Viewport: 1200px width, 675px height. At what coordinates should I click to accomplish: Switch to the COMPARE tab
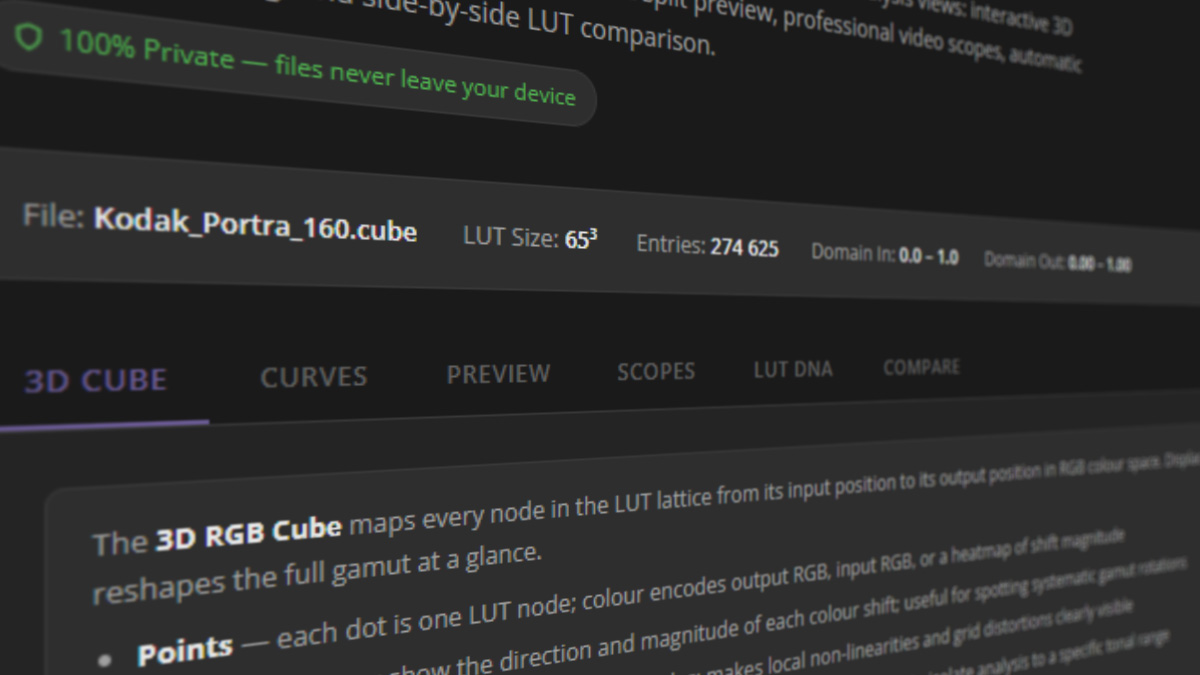[x=921, y=368]
